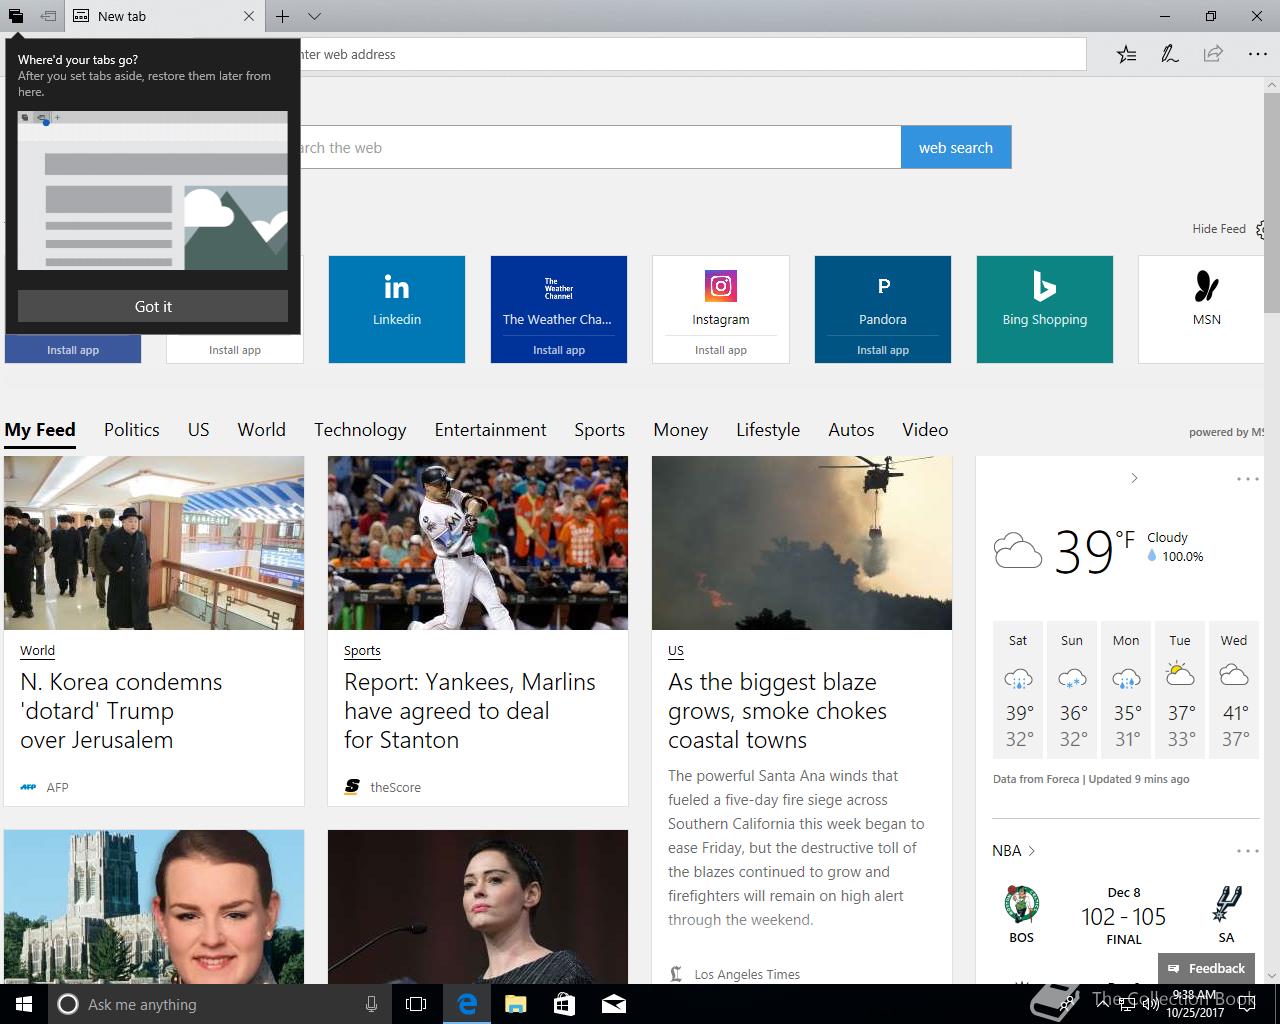Screen dimensions: 1280x1024
Task: Switch to the Sports feed tab
Action: (600, 430)
